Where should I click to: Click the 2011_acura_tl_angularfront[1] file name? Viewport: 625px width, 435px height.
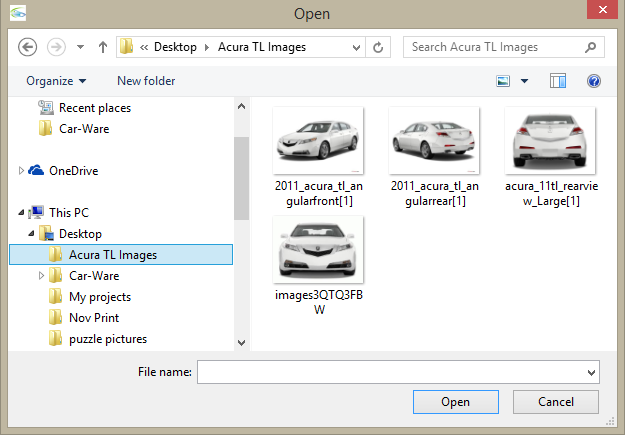pos(319,193)
